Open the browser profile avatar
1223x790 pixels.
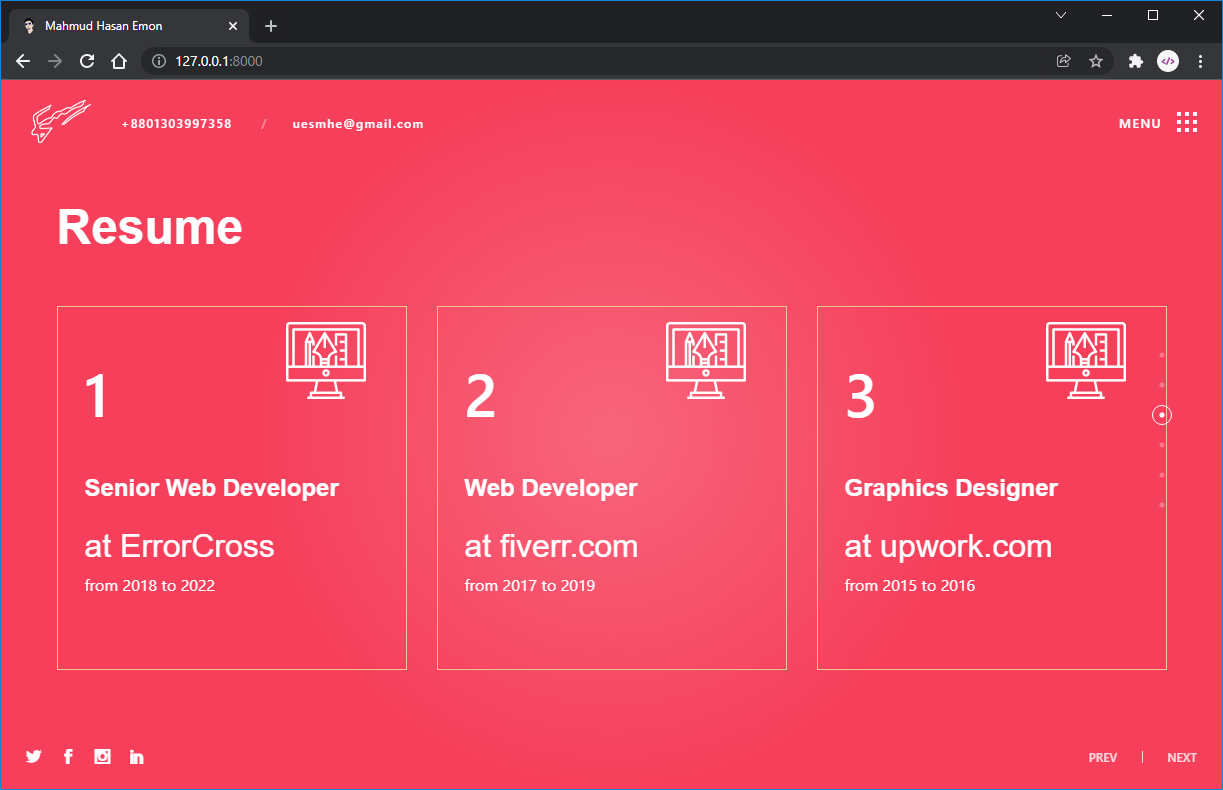click(x=1168, y=61)
